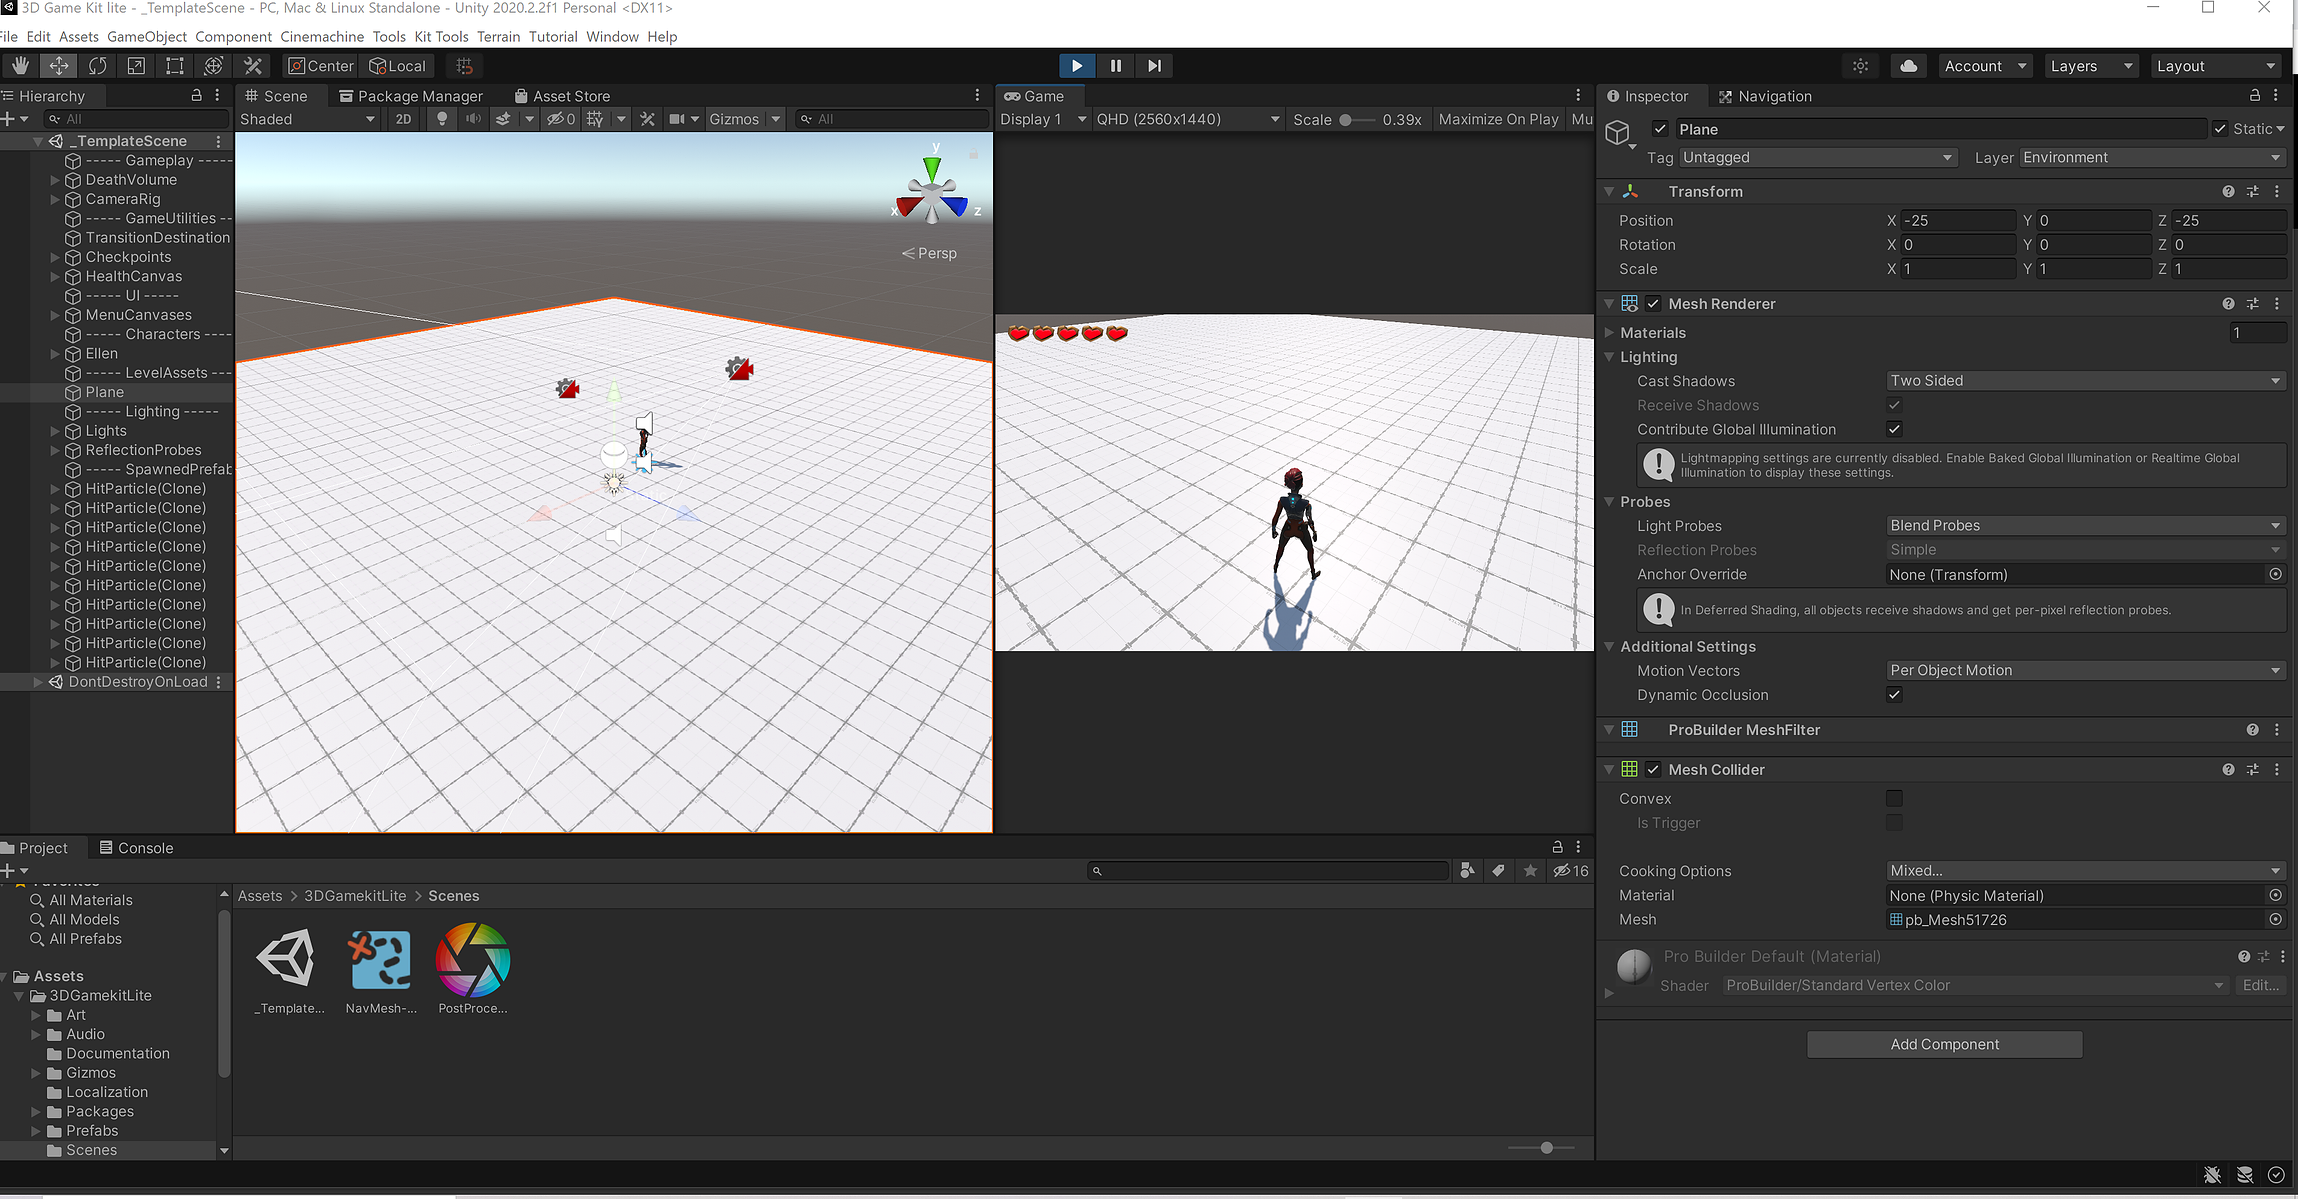Open custom editor tools icon

point(253,66)
